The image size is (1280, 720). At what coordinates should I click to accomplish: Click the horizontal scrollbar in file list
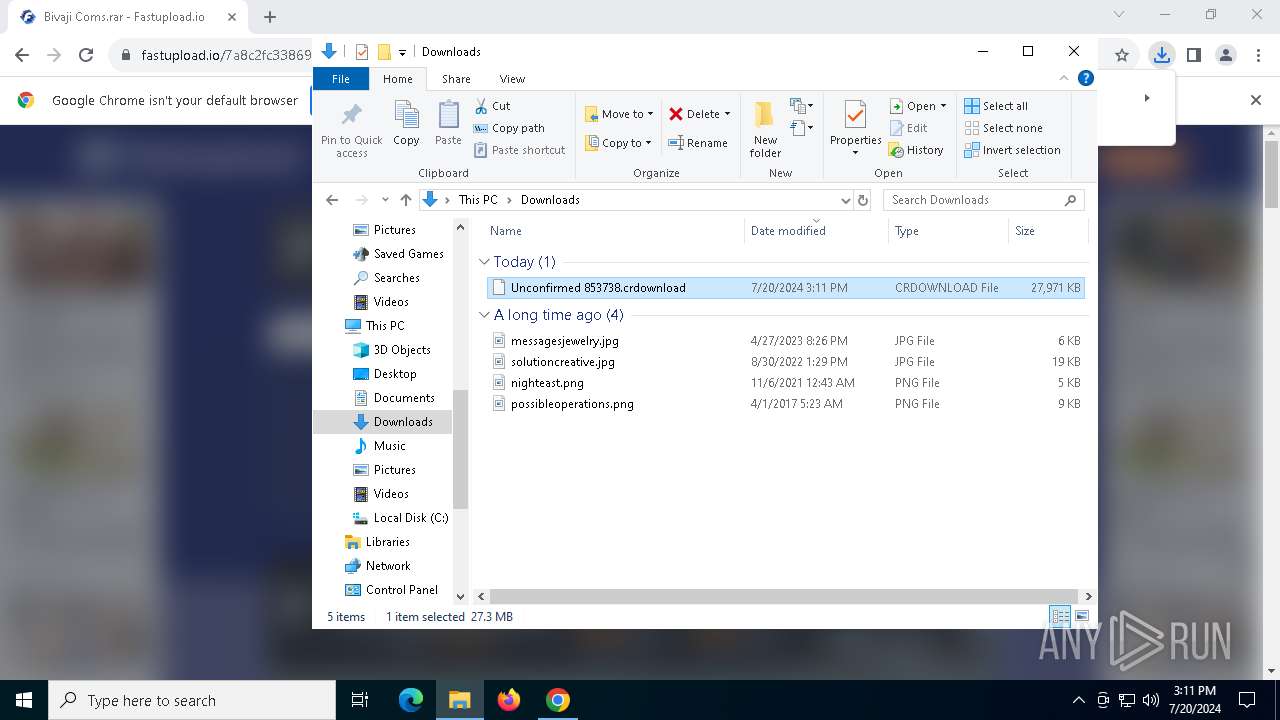click(783, 596)
